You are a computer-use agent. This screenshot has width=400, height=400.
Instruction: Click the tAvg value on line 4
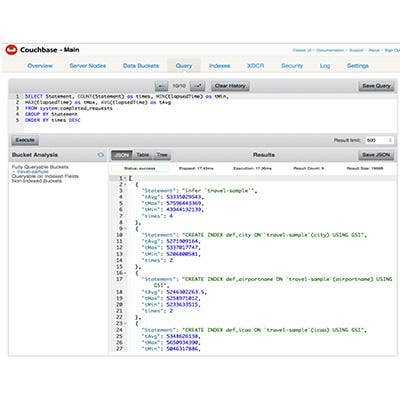pyautogui.click(x=184, y=197)
